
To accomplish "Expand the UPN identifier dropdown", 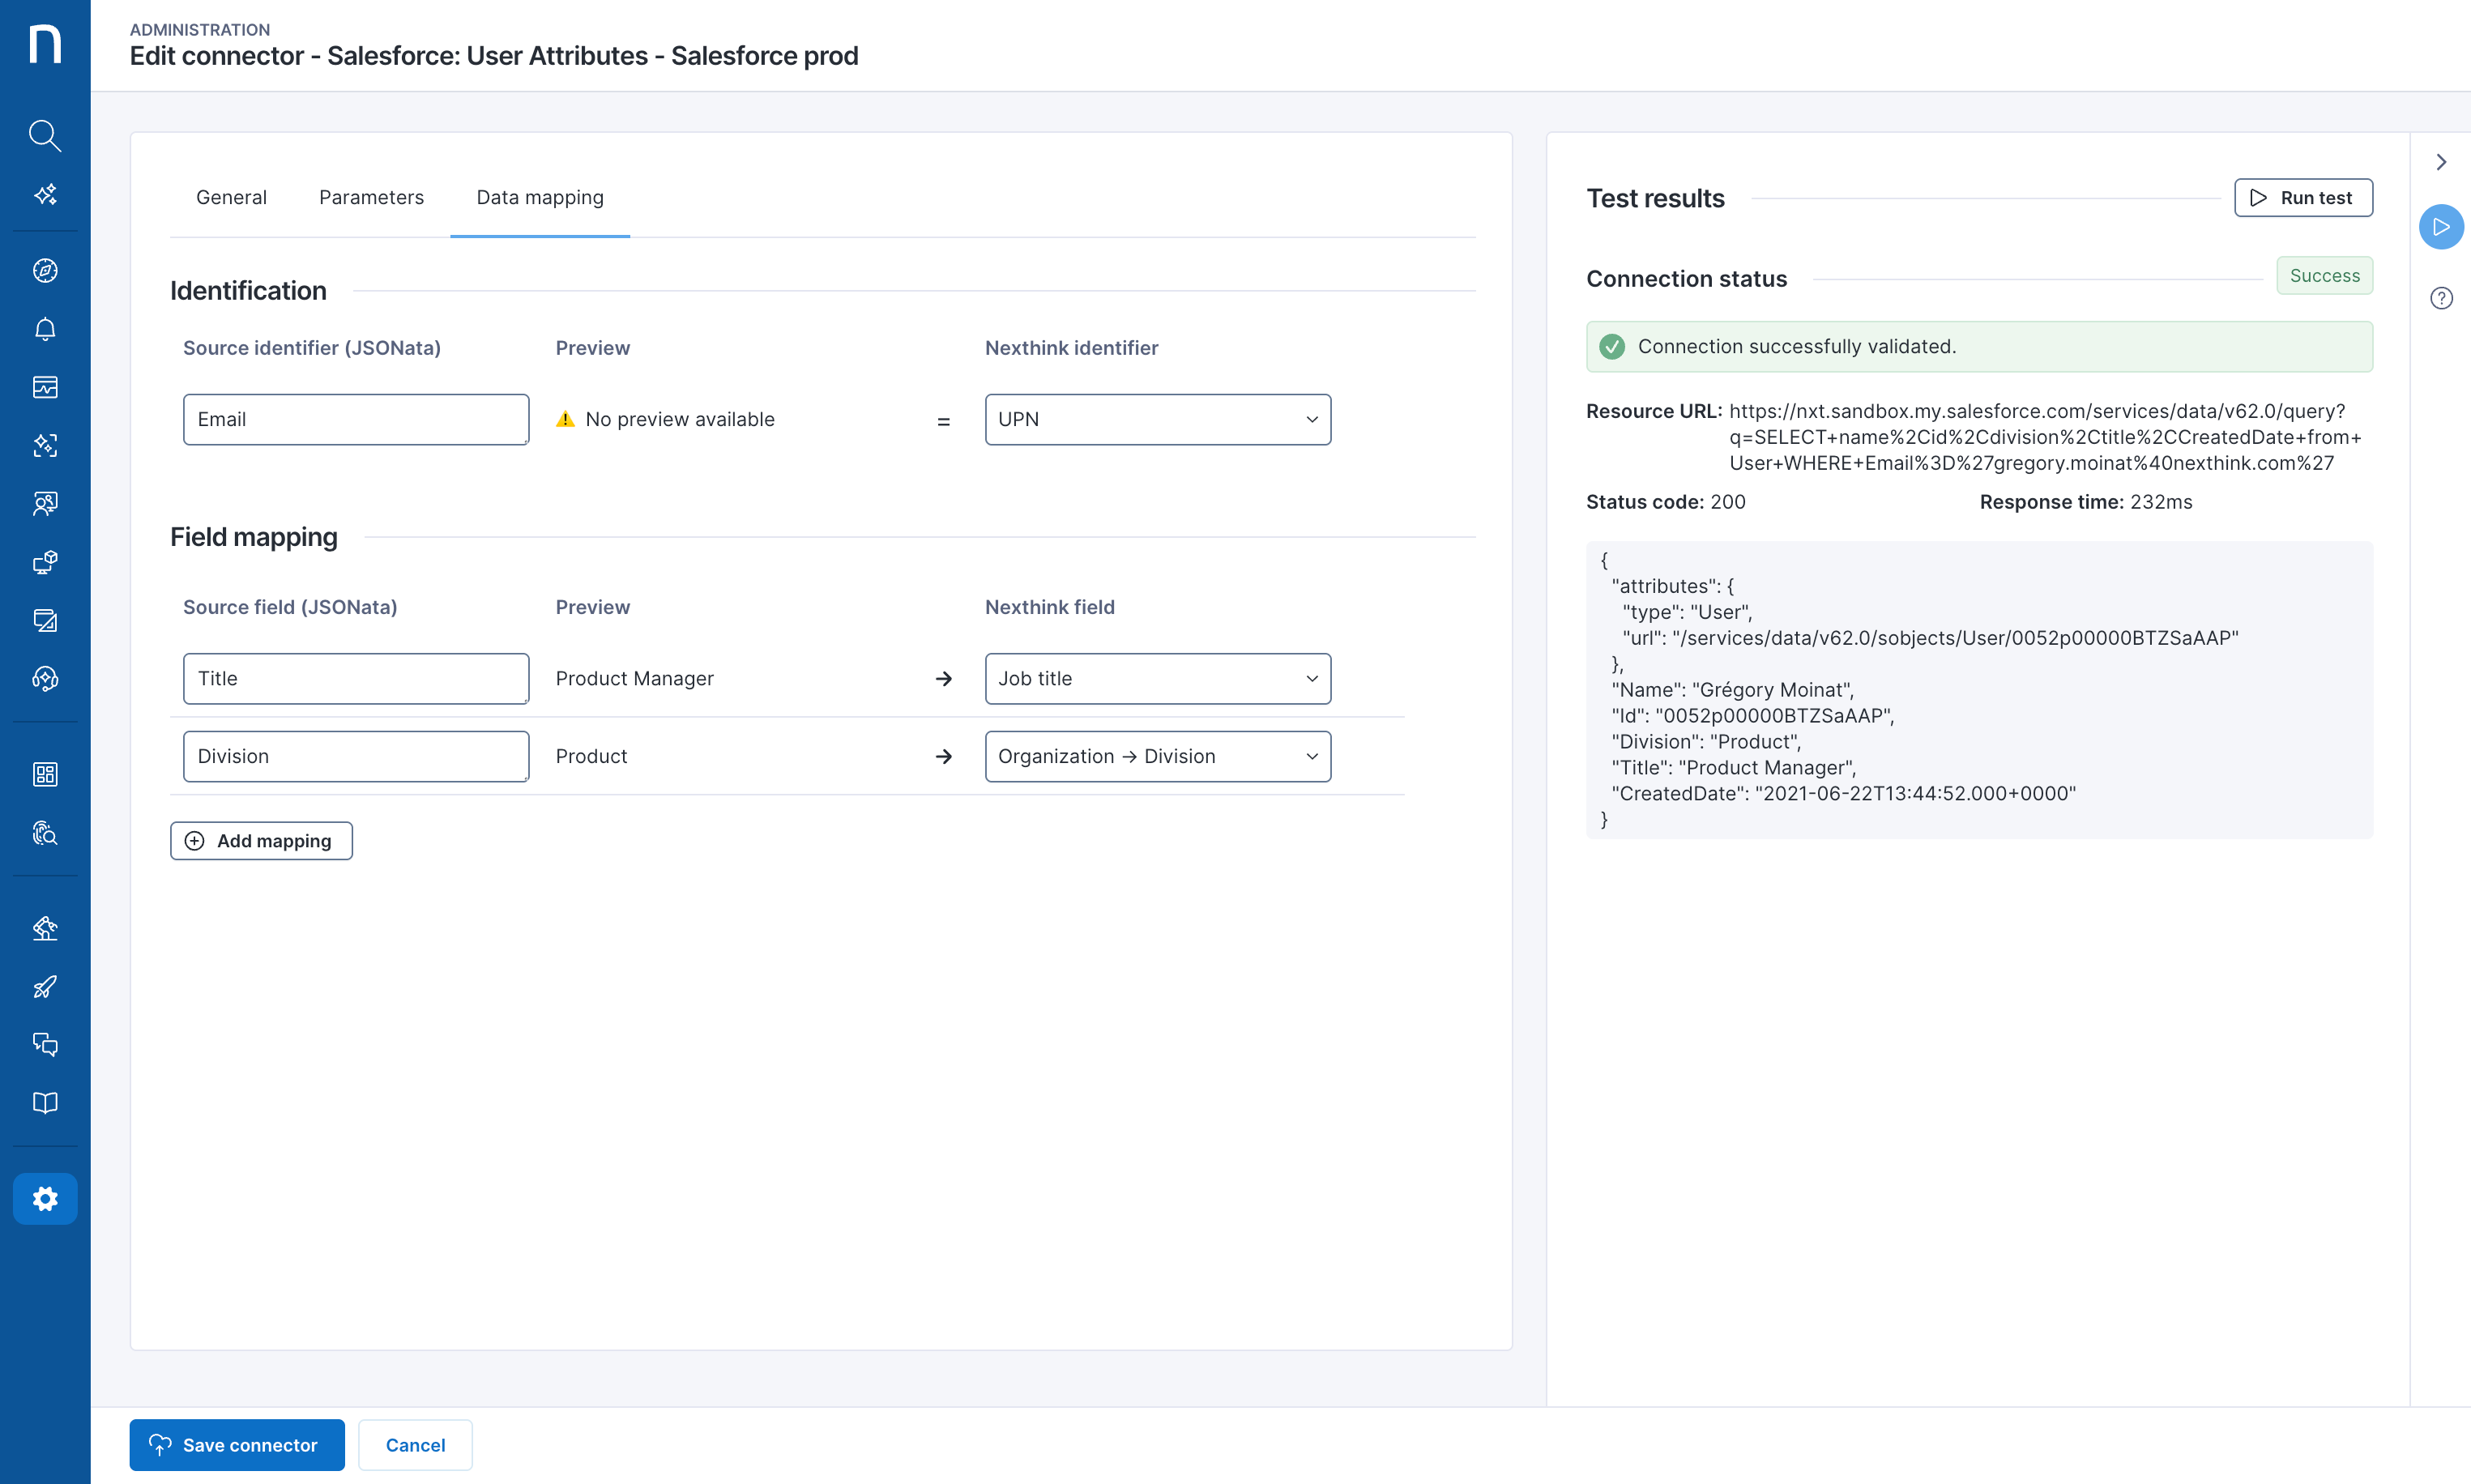I will click(1157, 419).
